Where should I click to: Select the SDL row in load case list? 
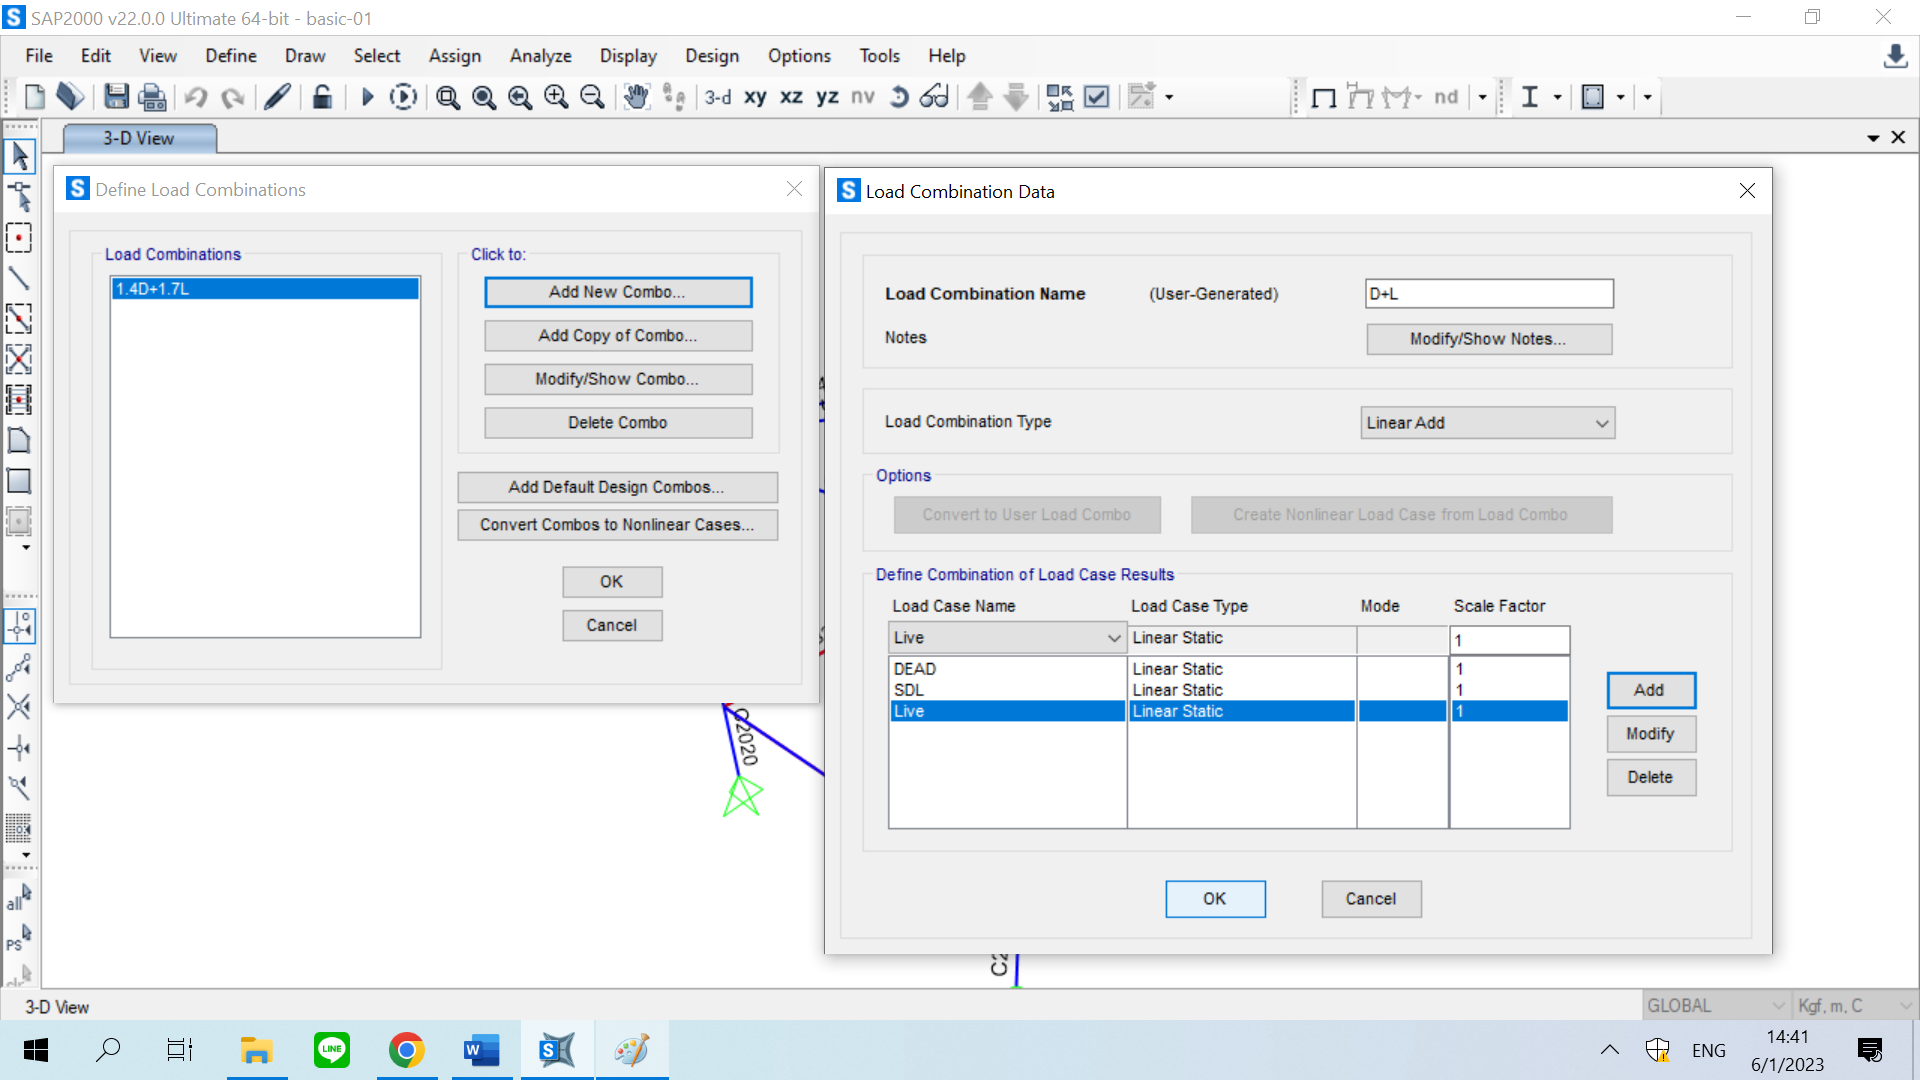[1006, 690]
